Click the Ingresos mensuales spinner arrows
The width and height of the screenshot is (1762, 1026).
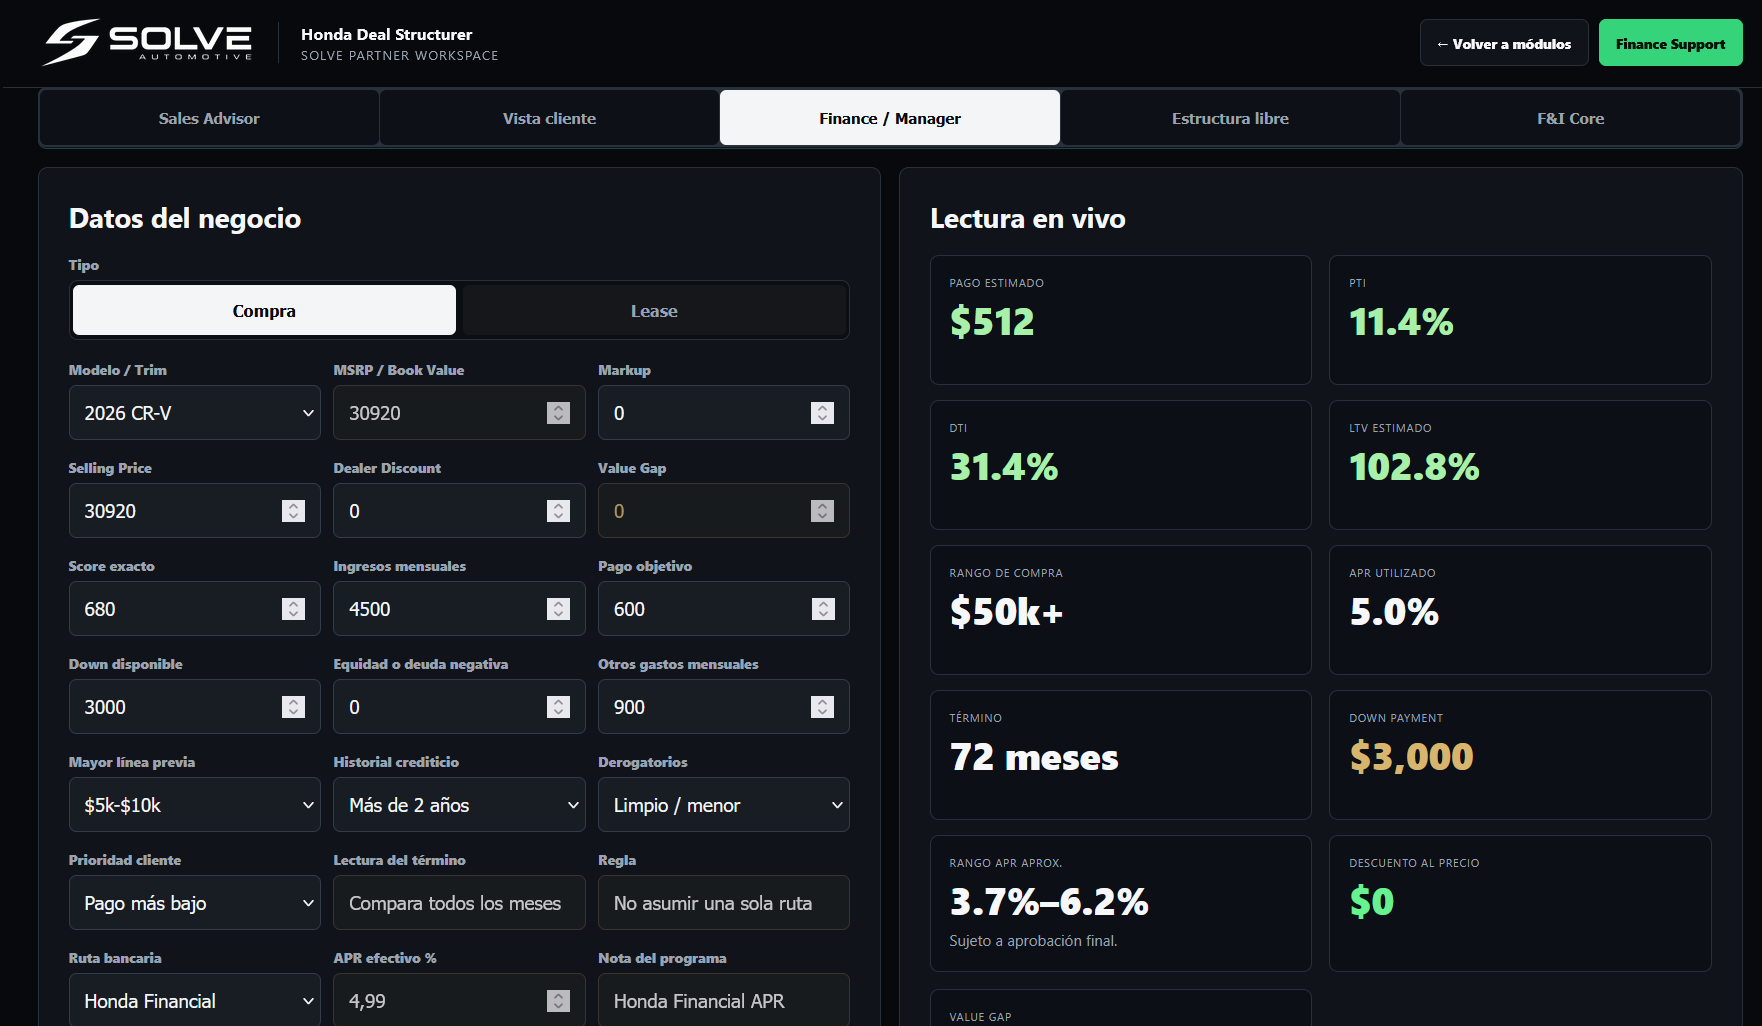(558, 609)
